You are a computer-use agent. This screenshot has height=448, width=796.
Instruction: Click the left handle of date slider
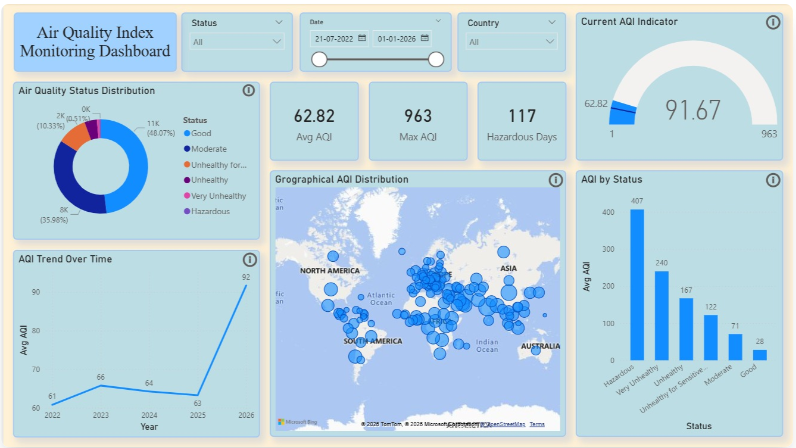[x=319, y=59]
